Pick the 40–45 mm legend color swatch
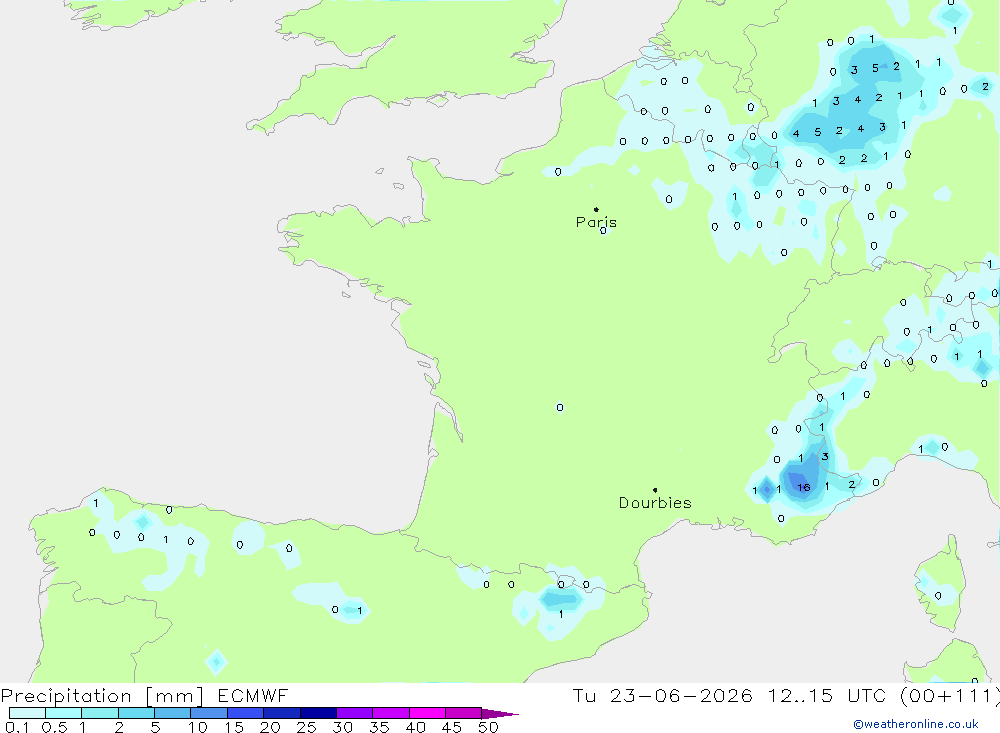The width and height of the screenshot is (1000, 733). pos(427,713)
